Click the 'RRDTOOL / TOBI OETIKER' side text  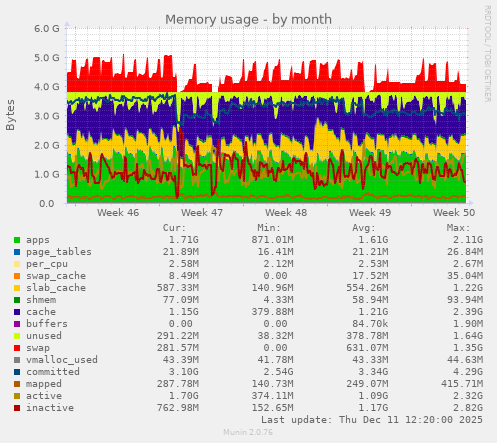coord(487,54)
